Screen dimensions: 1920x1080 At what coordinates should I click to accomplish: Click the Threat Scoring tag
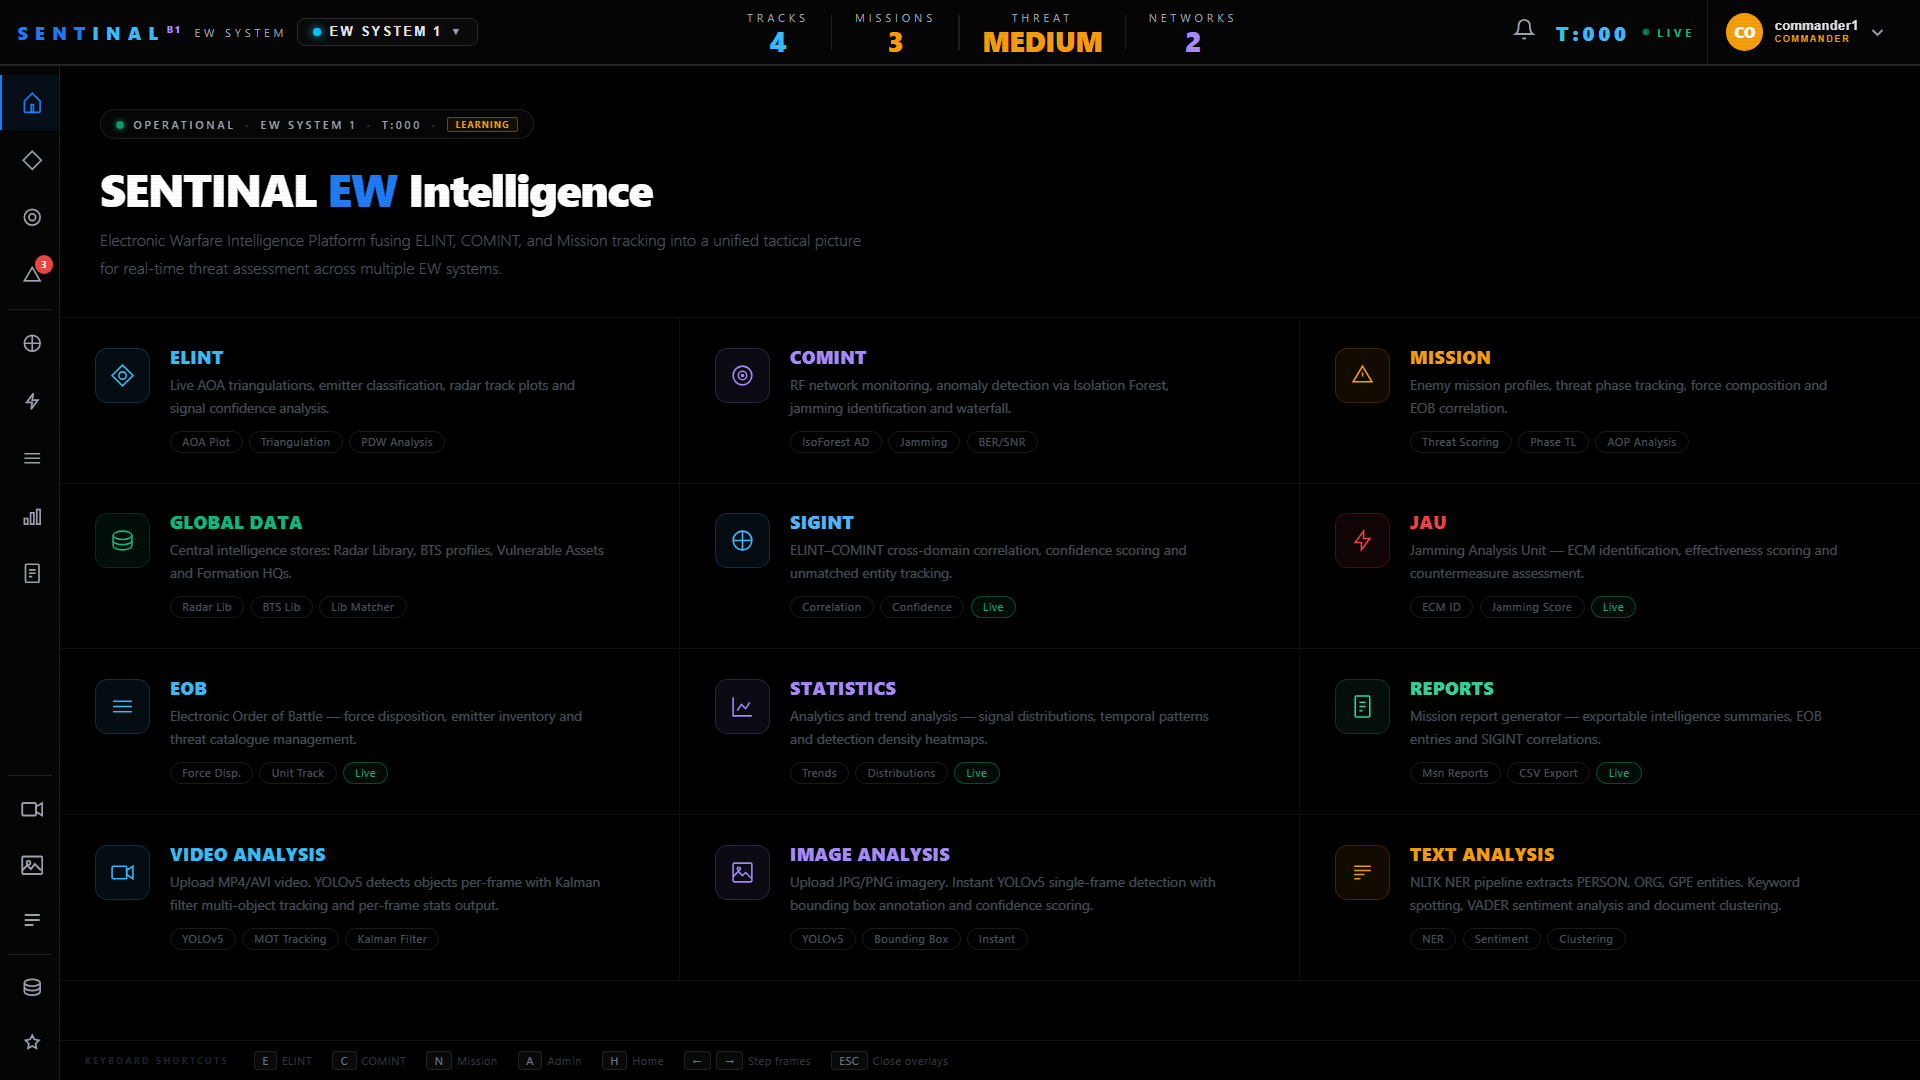point(1460,442)
